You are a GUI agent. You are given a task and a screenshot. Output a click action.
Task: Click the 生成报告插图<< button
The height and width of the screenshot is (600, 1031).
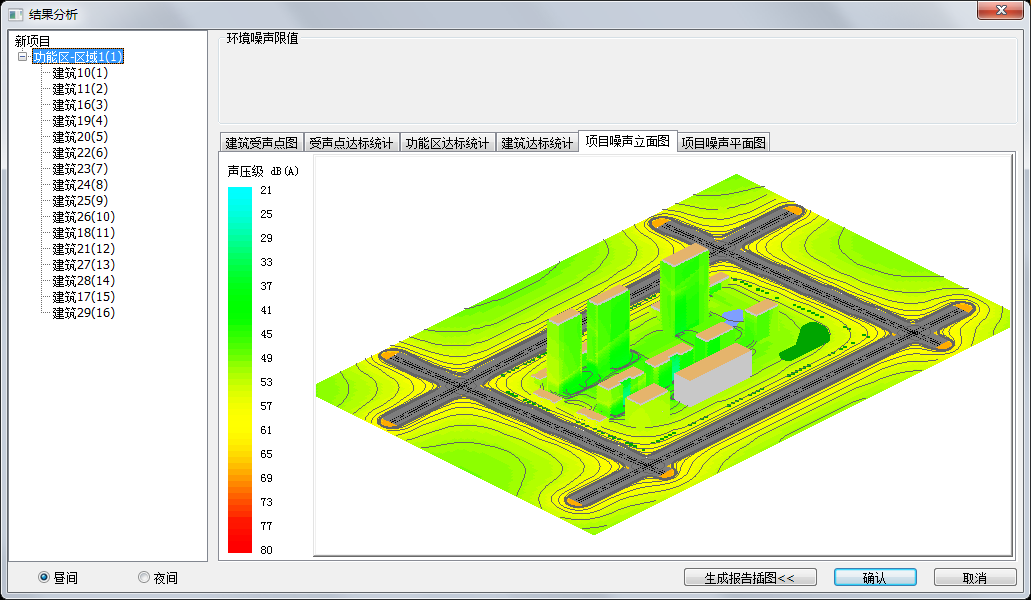pyautogui.click(x=750, y=578)
